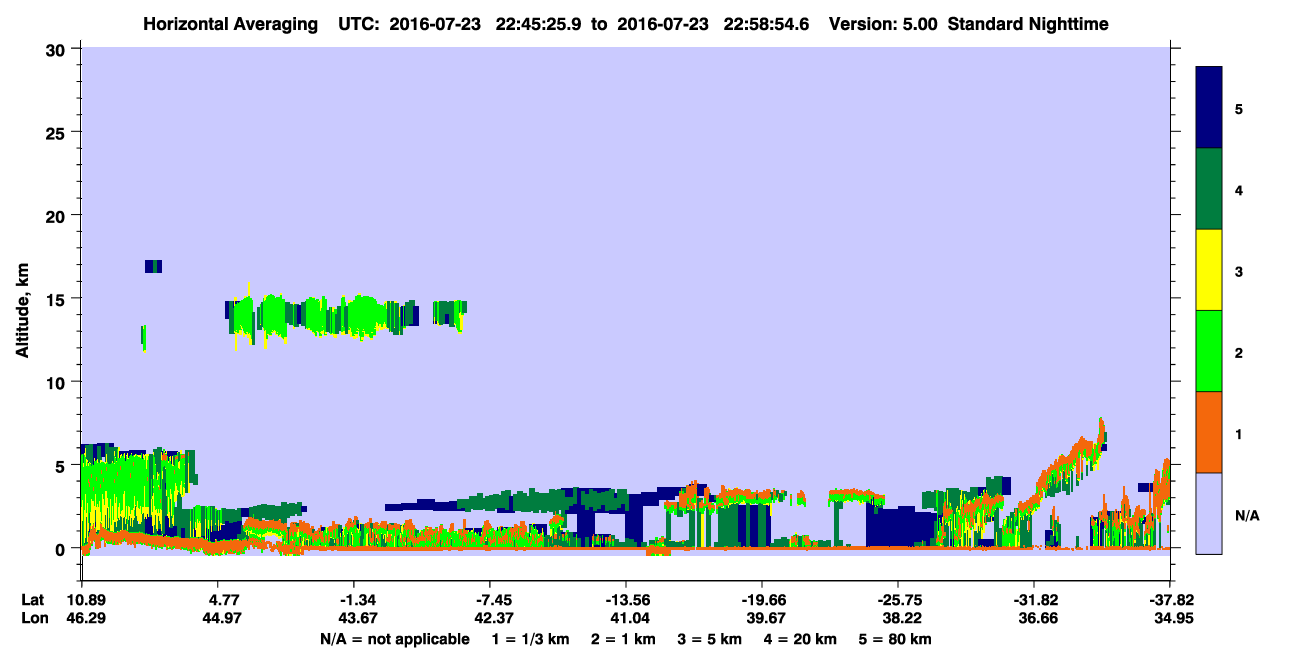Image resolution: width=1300 pixels, height=667 pixels.
Task: Click 'Standard Nighttime' in the title
Action: 1028,23
